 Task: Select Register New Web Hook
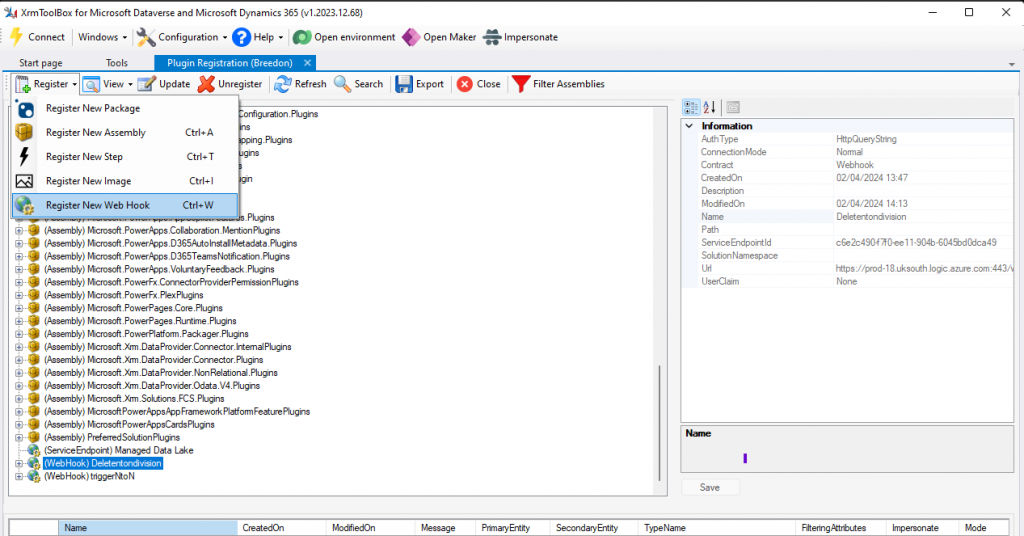pyautogui.click(x=98, y=205)
